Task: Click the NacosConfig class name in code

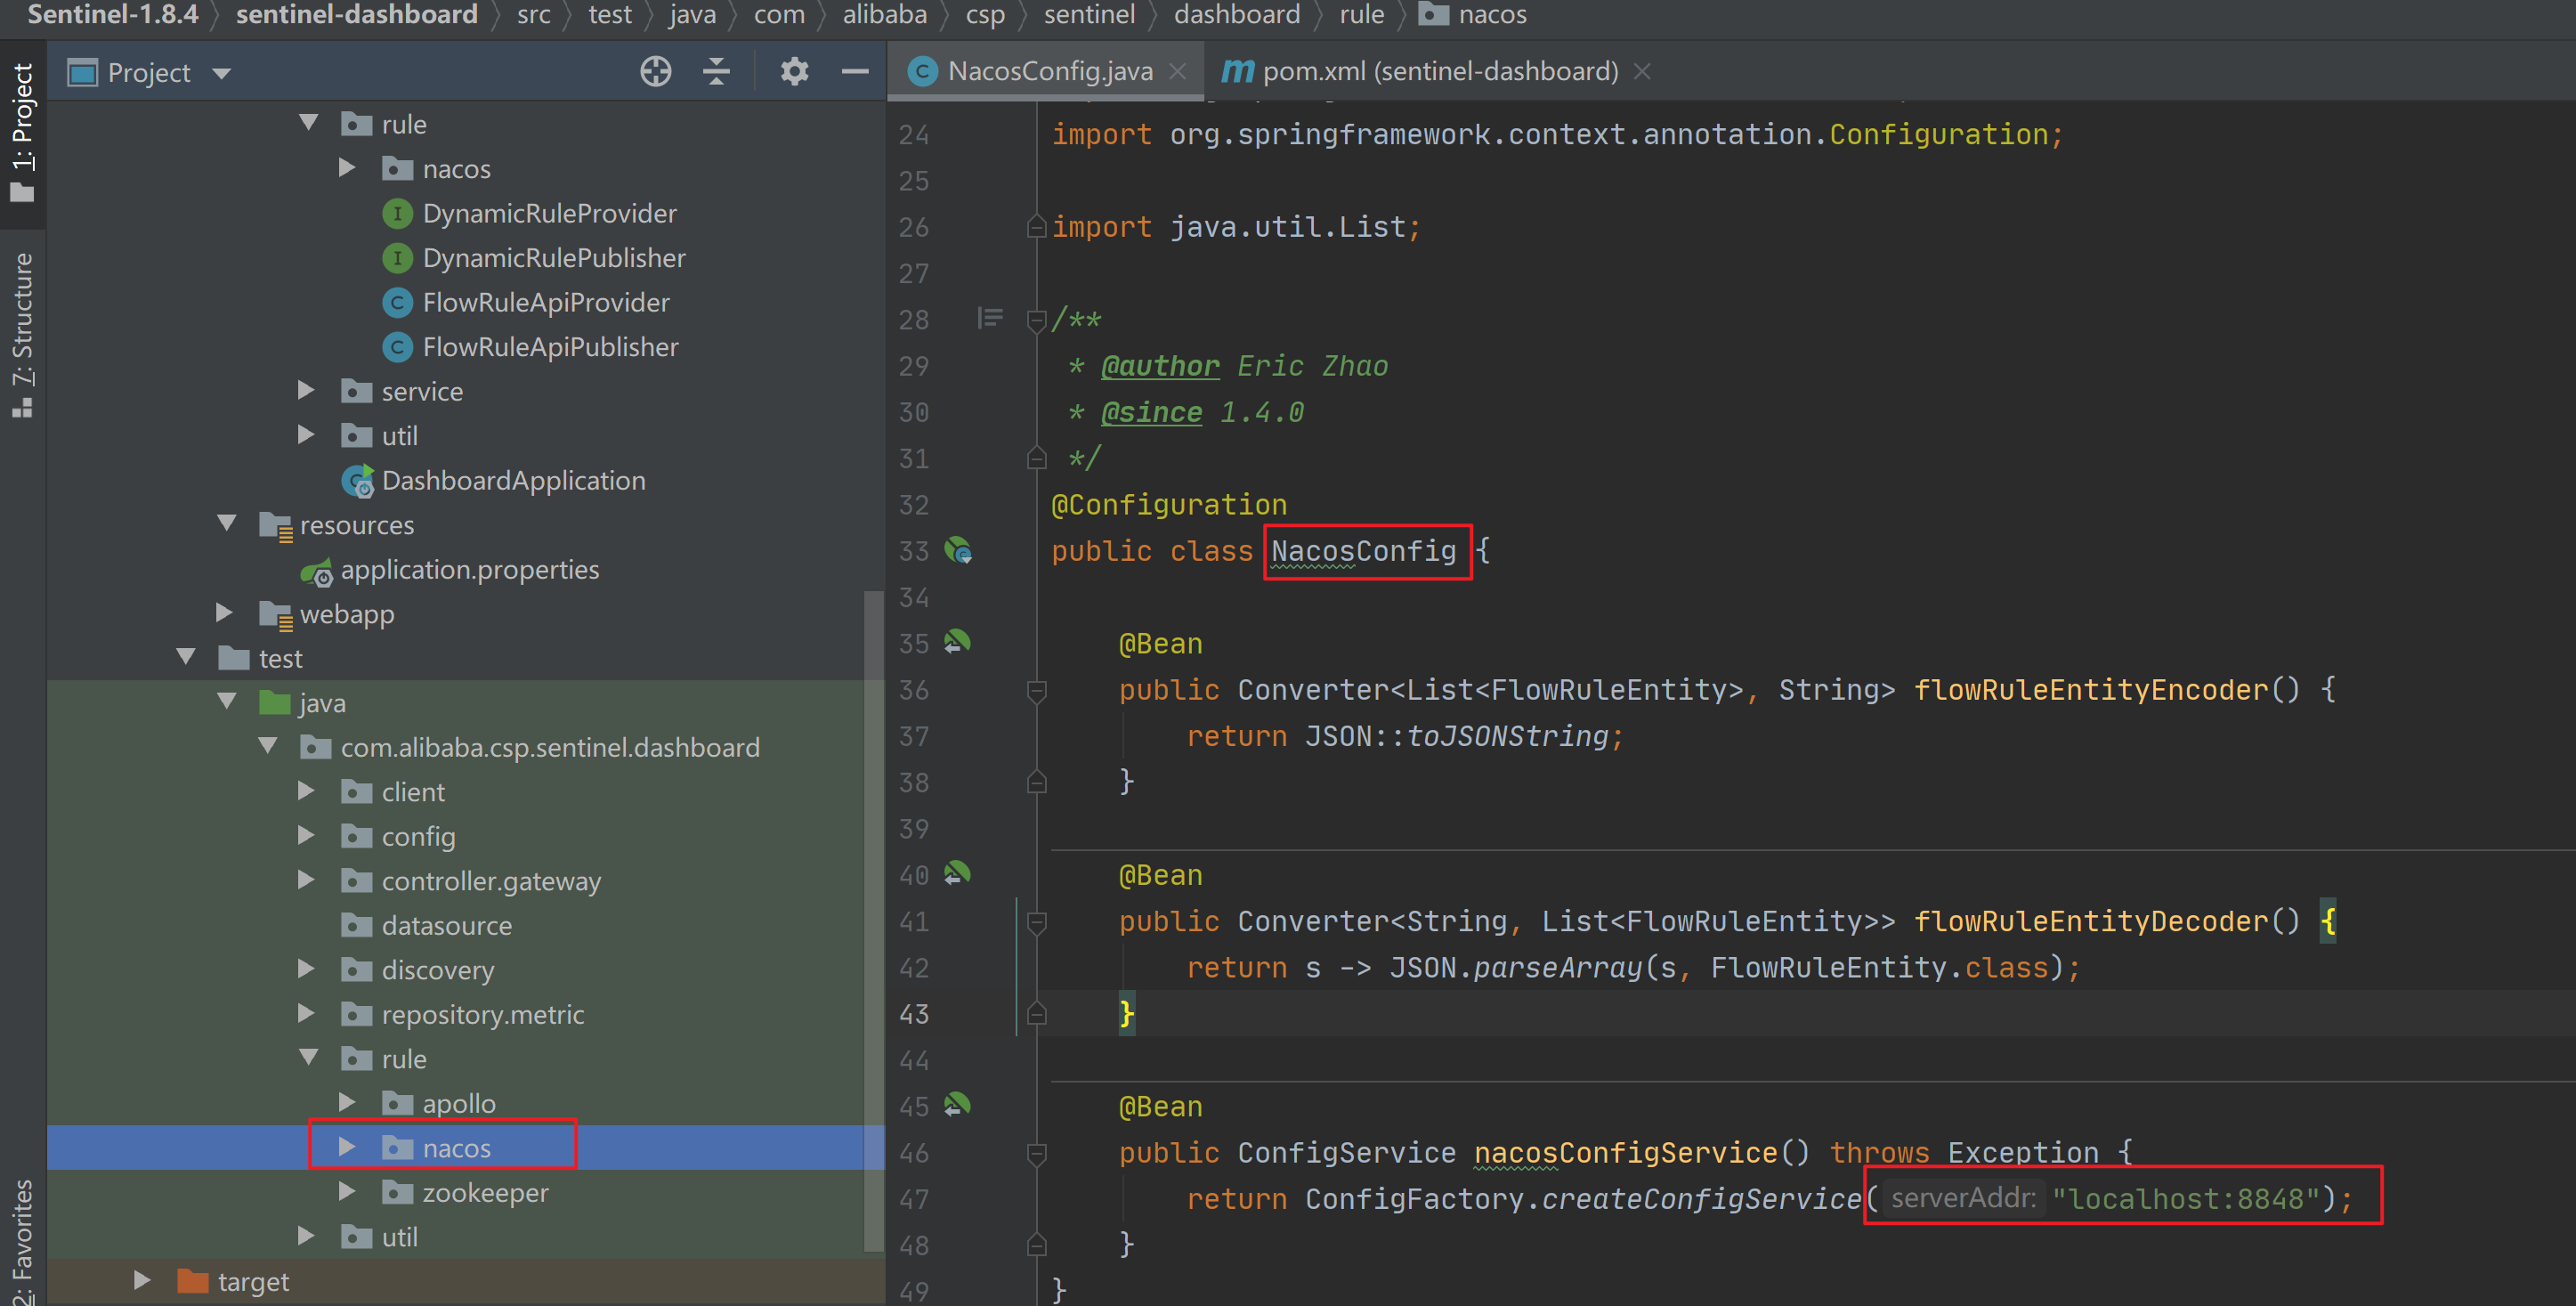Action: 1364,551
